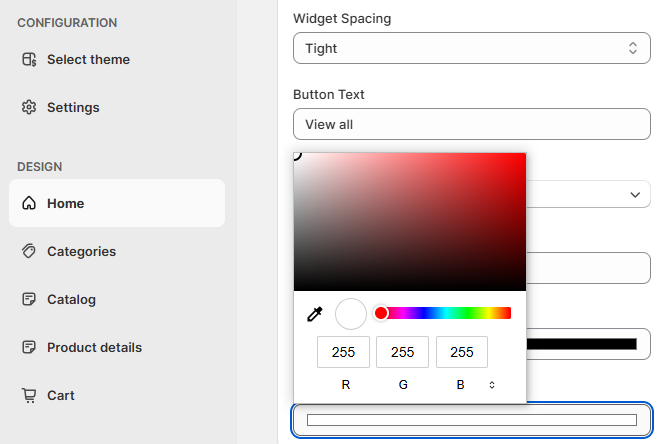Open Select theme configuration

pos(117,59)
